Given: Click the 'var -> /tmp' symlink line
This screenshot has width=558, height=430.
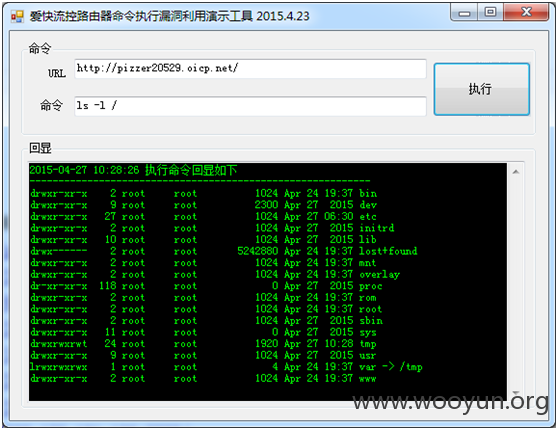Looking at the screenshot, I should 226,367.
